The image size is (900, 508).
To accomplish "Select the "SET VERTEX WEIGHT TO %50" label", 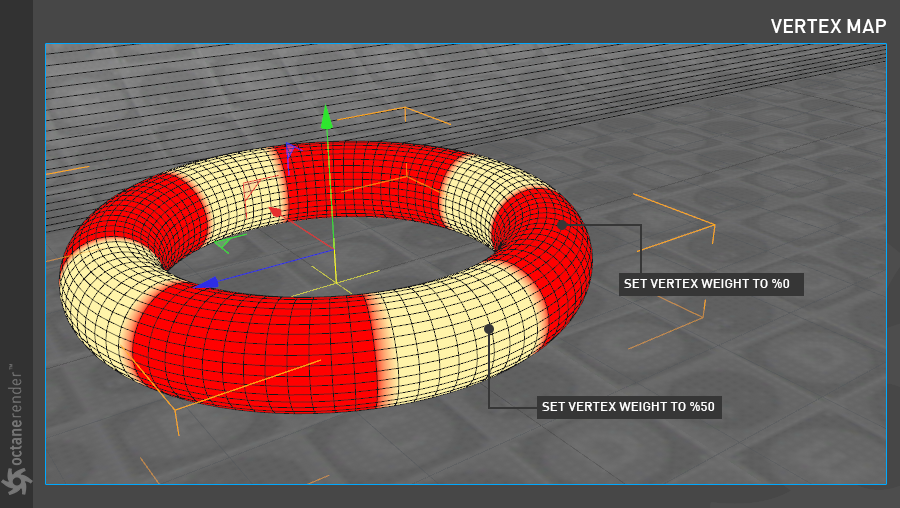I will pyautogui.click(x=629, y=407).
